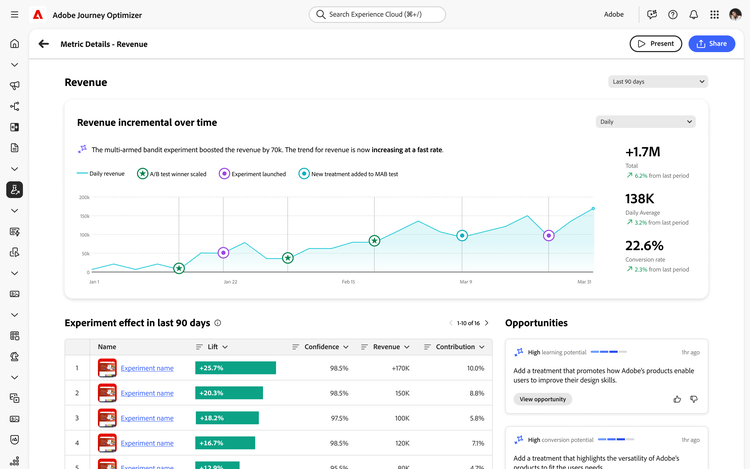Go to next page of experiments
This screenshot has height=469, width=750.
pyautogui.click(x=486, y=323)
